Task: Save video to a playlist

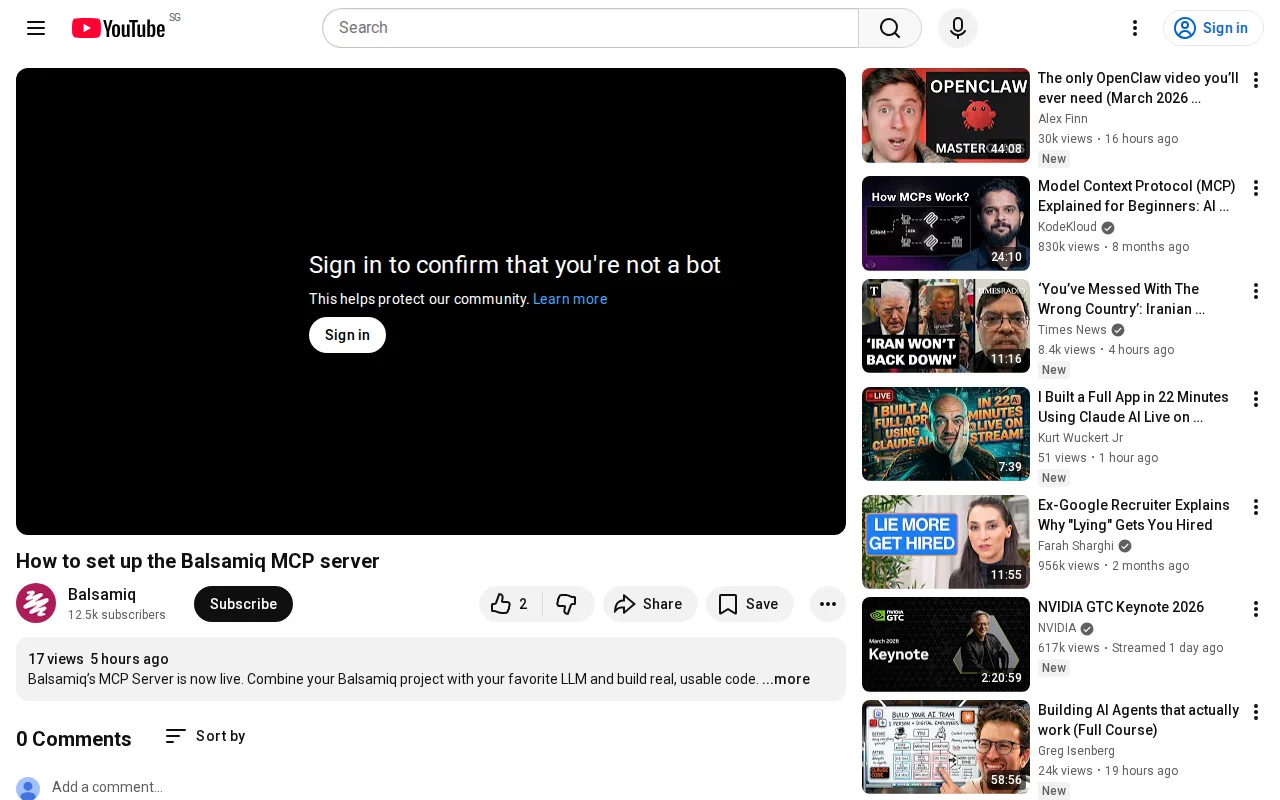Action: tap(749, 604)
